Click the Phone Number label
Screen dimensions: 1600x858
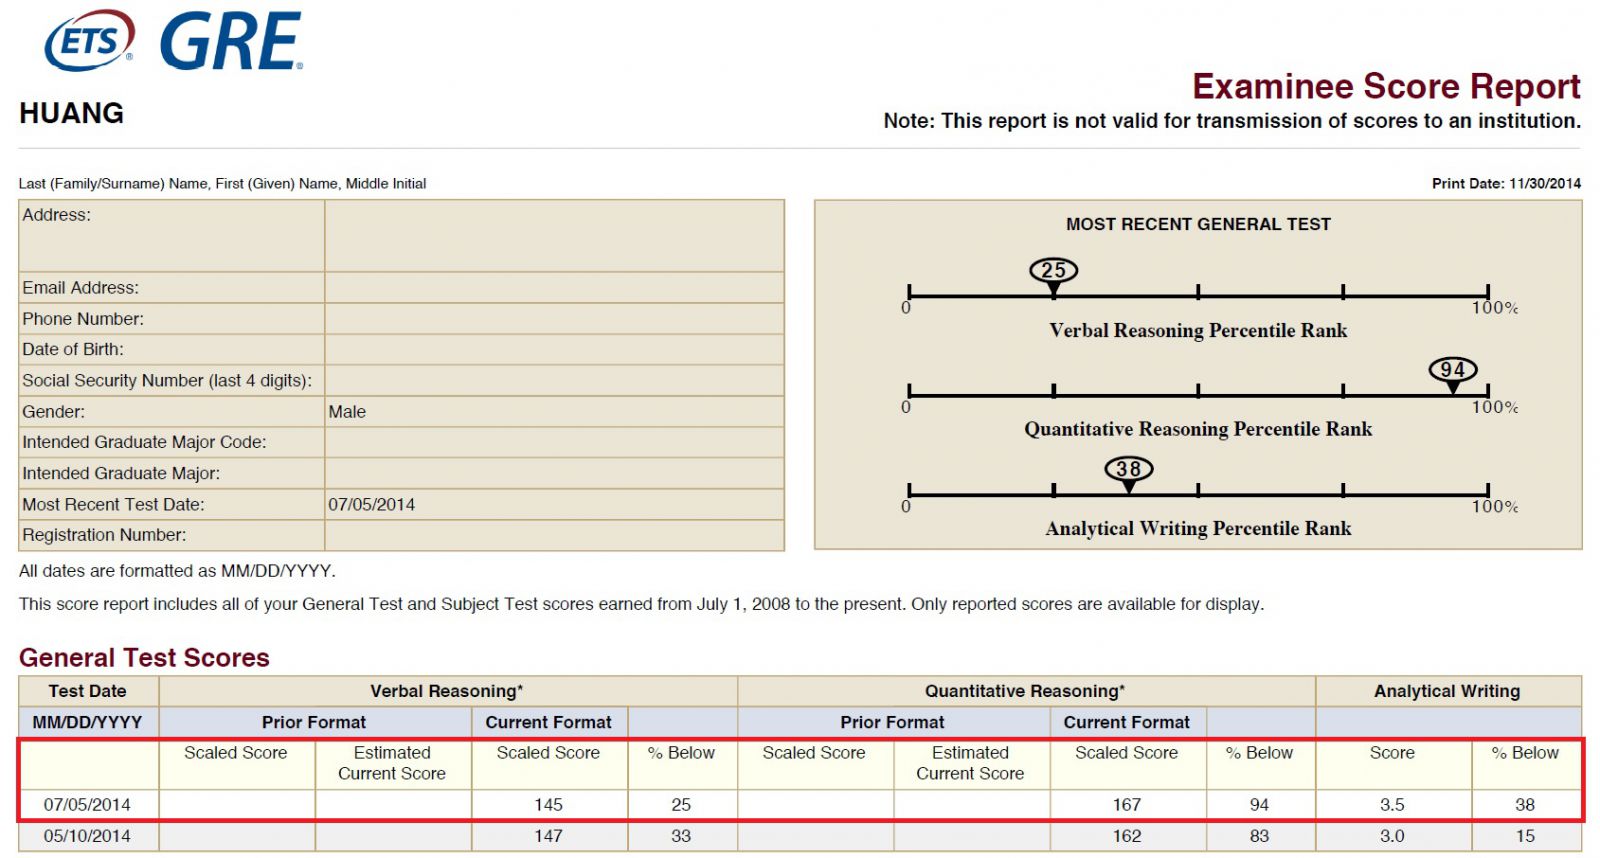click(x=83, y=319)
